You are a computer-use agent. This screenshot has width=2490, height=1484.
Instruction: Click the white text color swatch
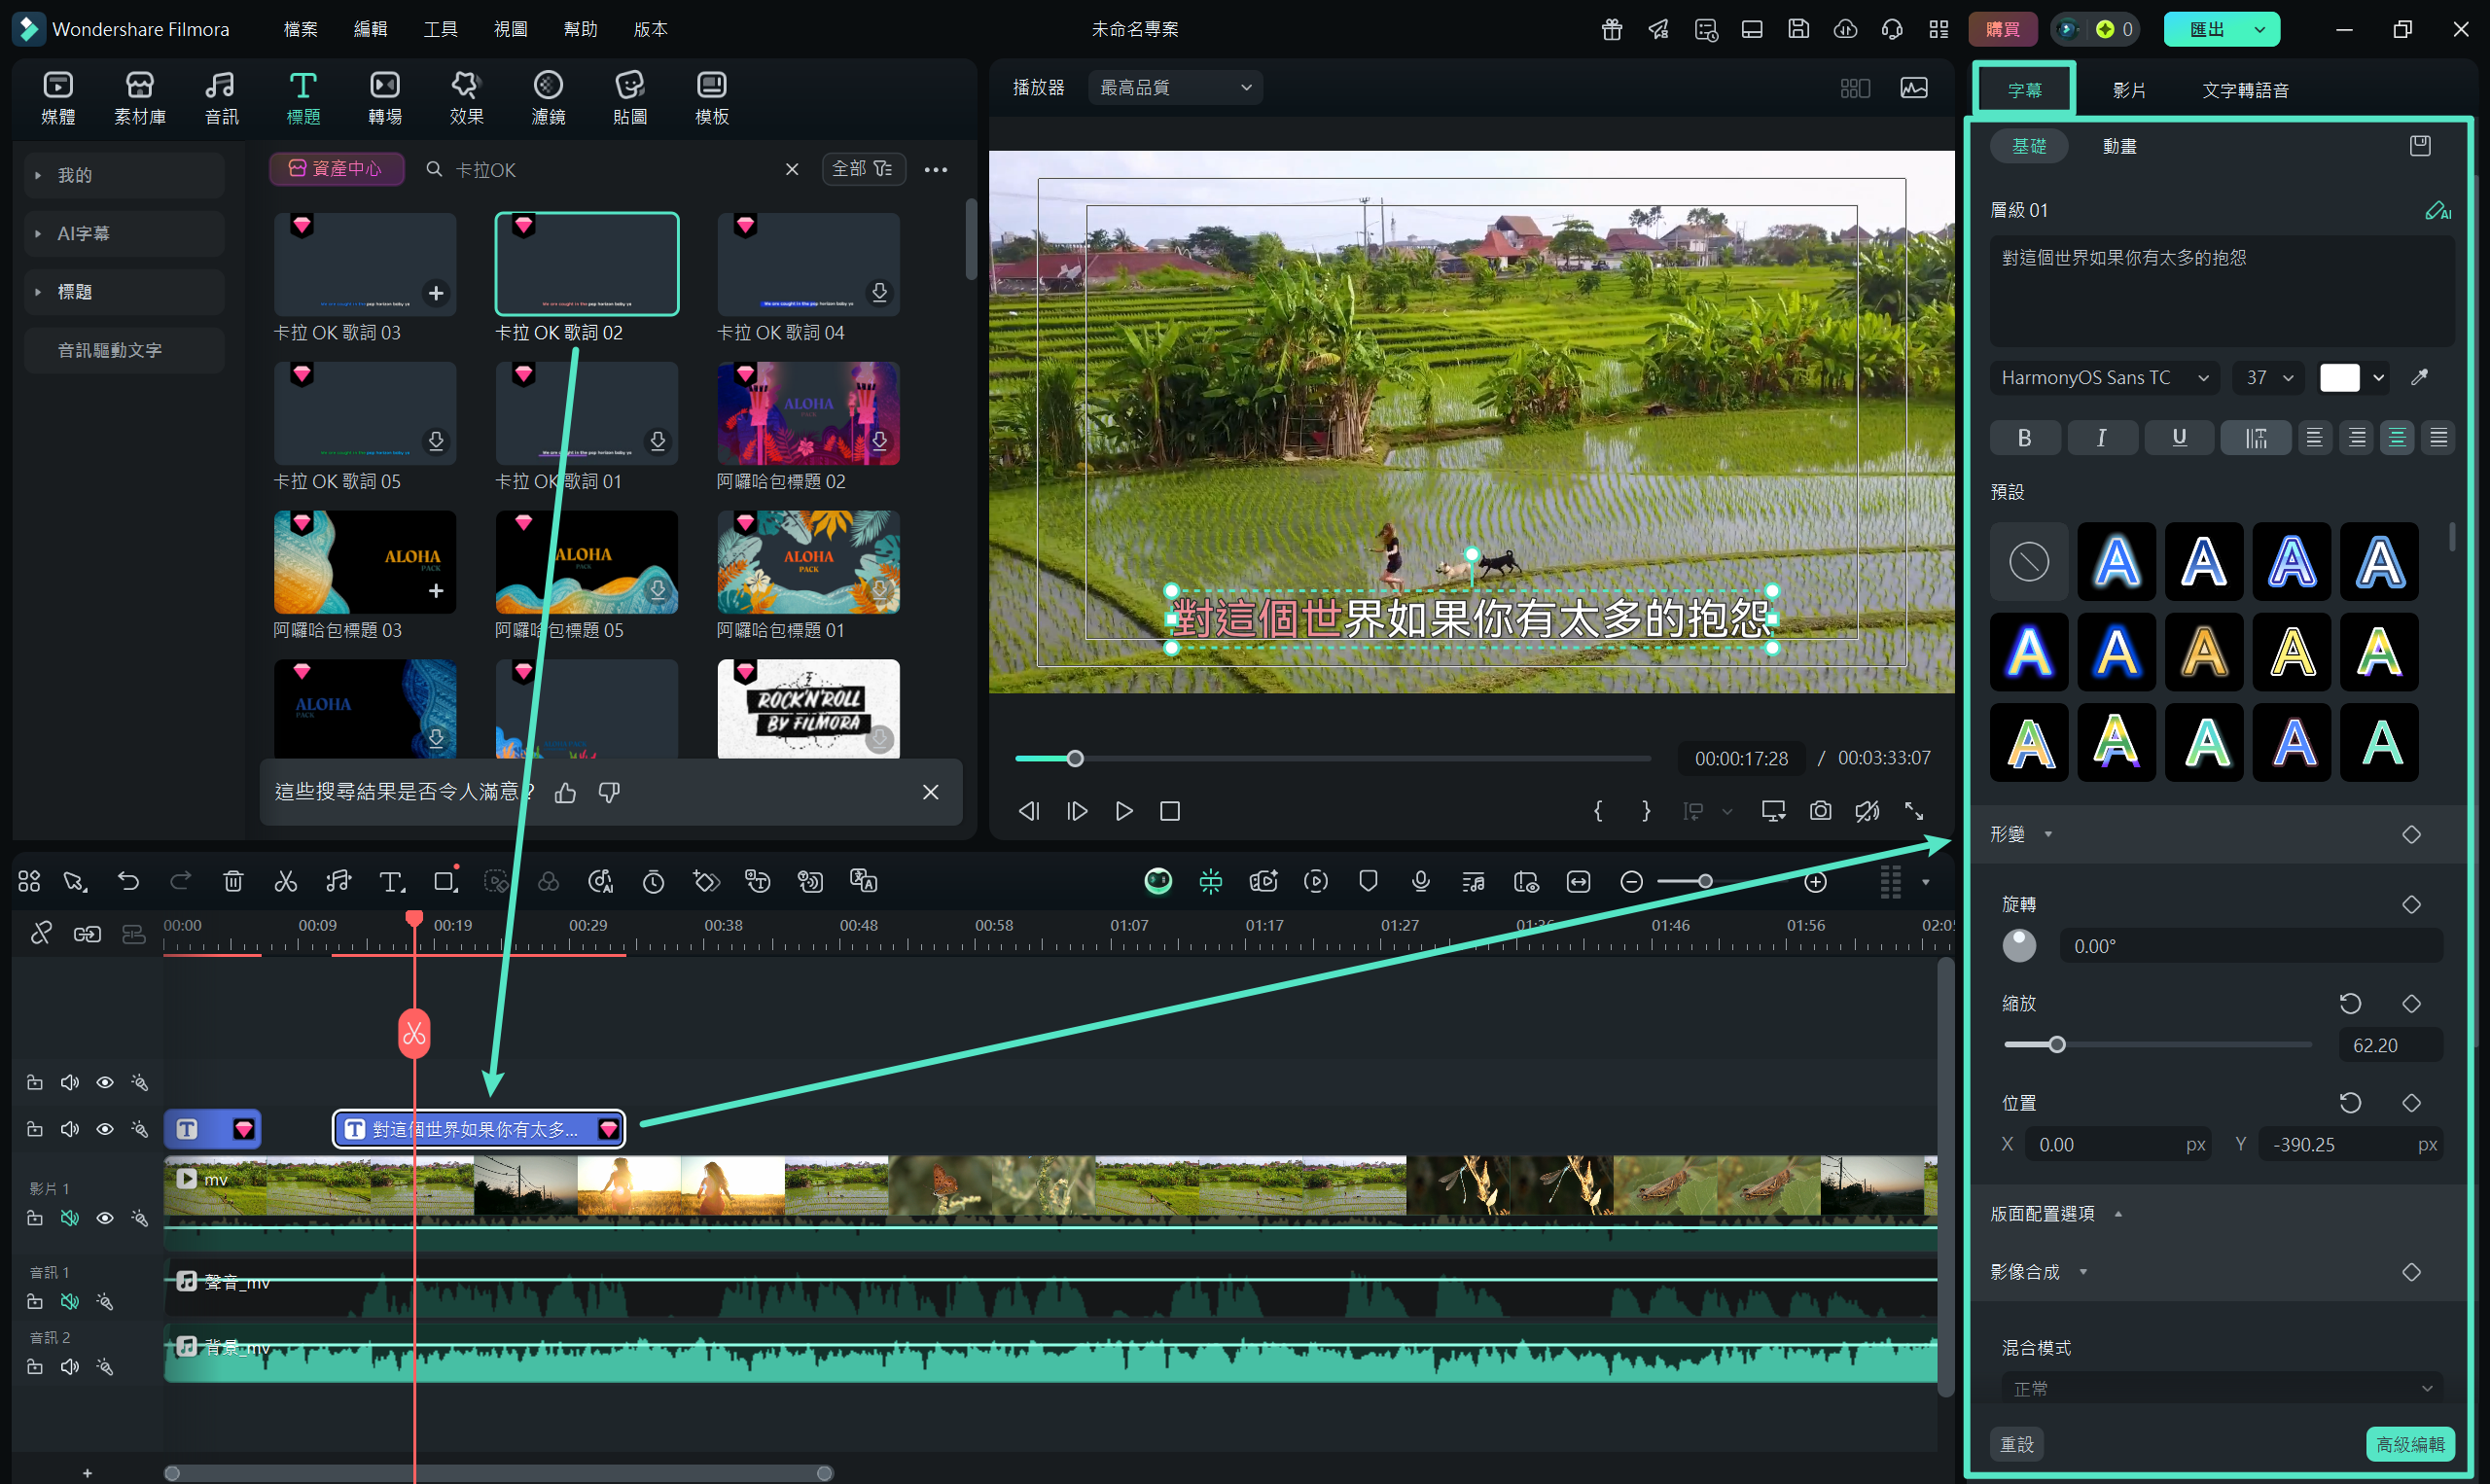point(2339,377)
